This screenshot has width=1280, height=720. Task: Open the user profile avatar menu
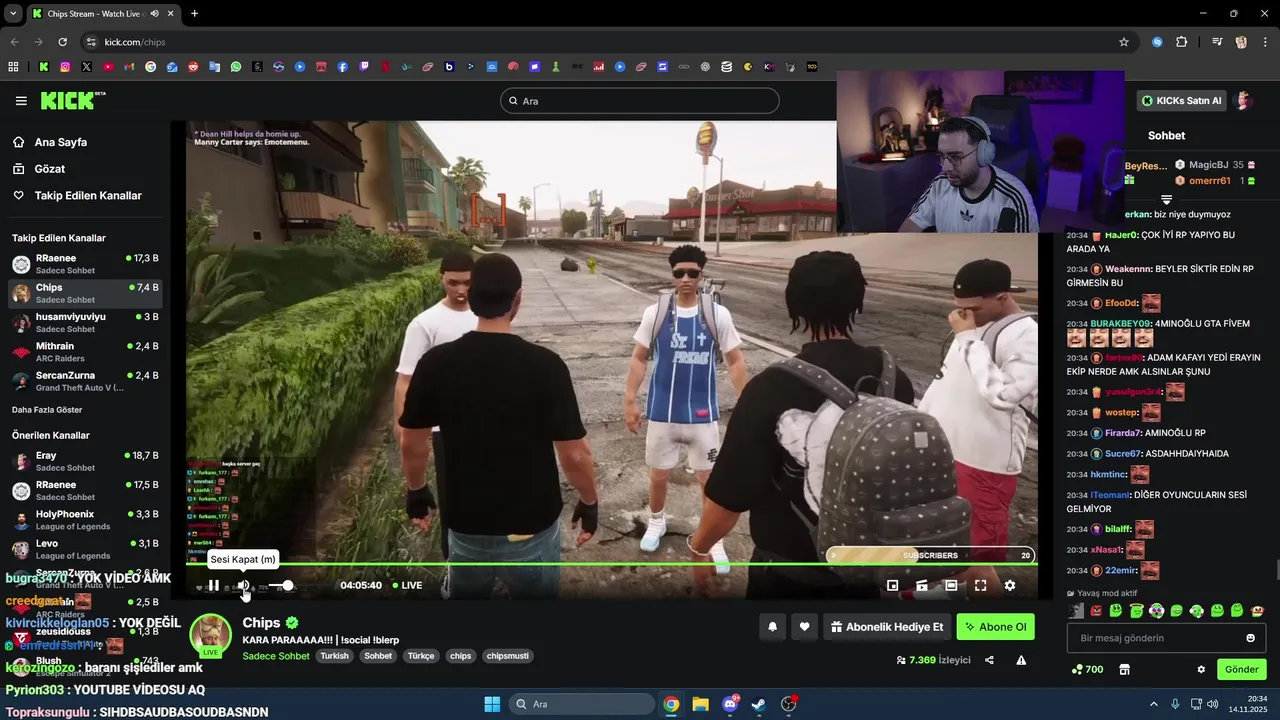pos(1244,100)
